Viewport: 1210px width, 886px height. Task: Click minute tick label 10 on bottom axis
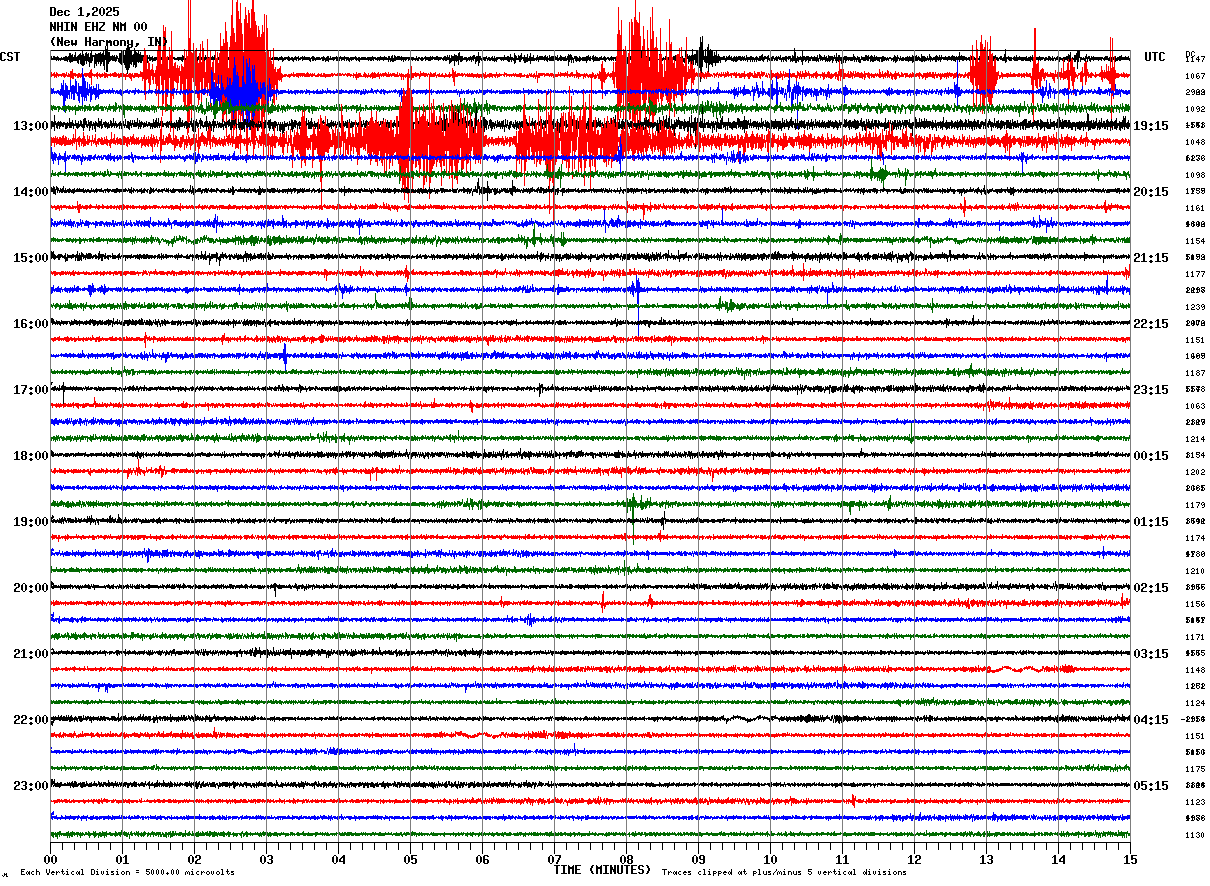[770, 859]
